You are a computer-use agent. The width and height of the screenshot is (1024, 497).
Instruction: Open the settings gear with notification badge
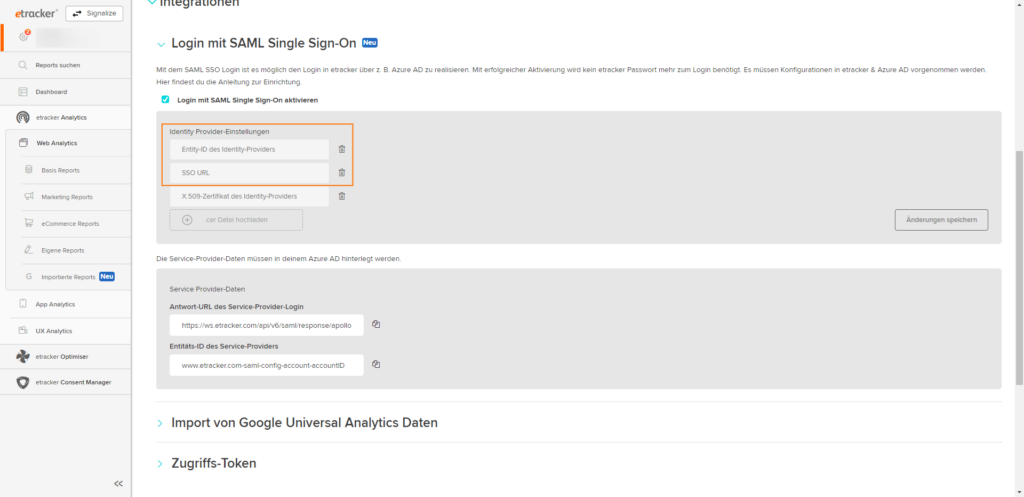coord(24,36)
